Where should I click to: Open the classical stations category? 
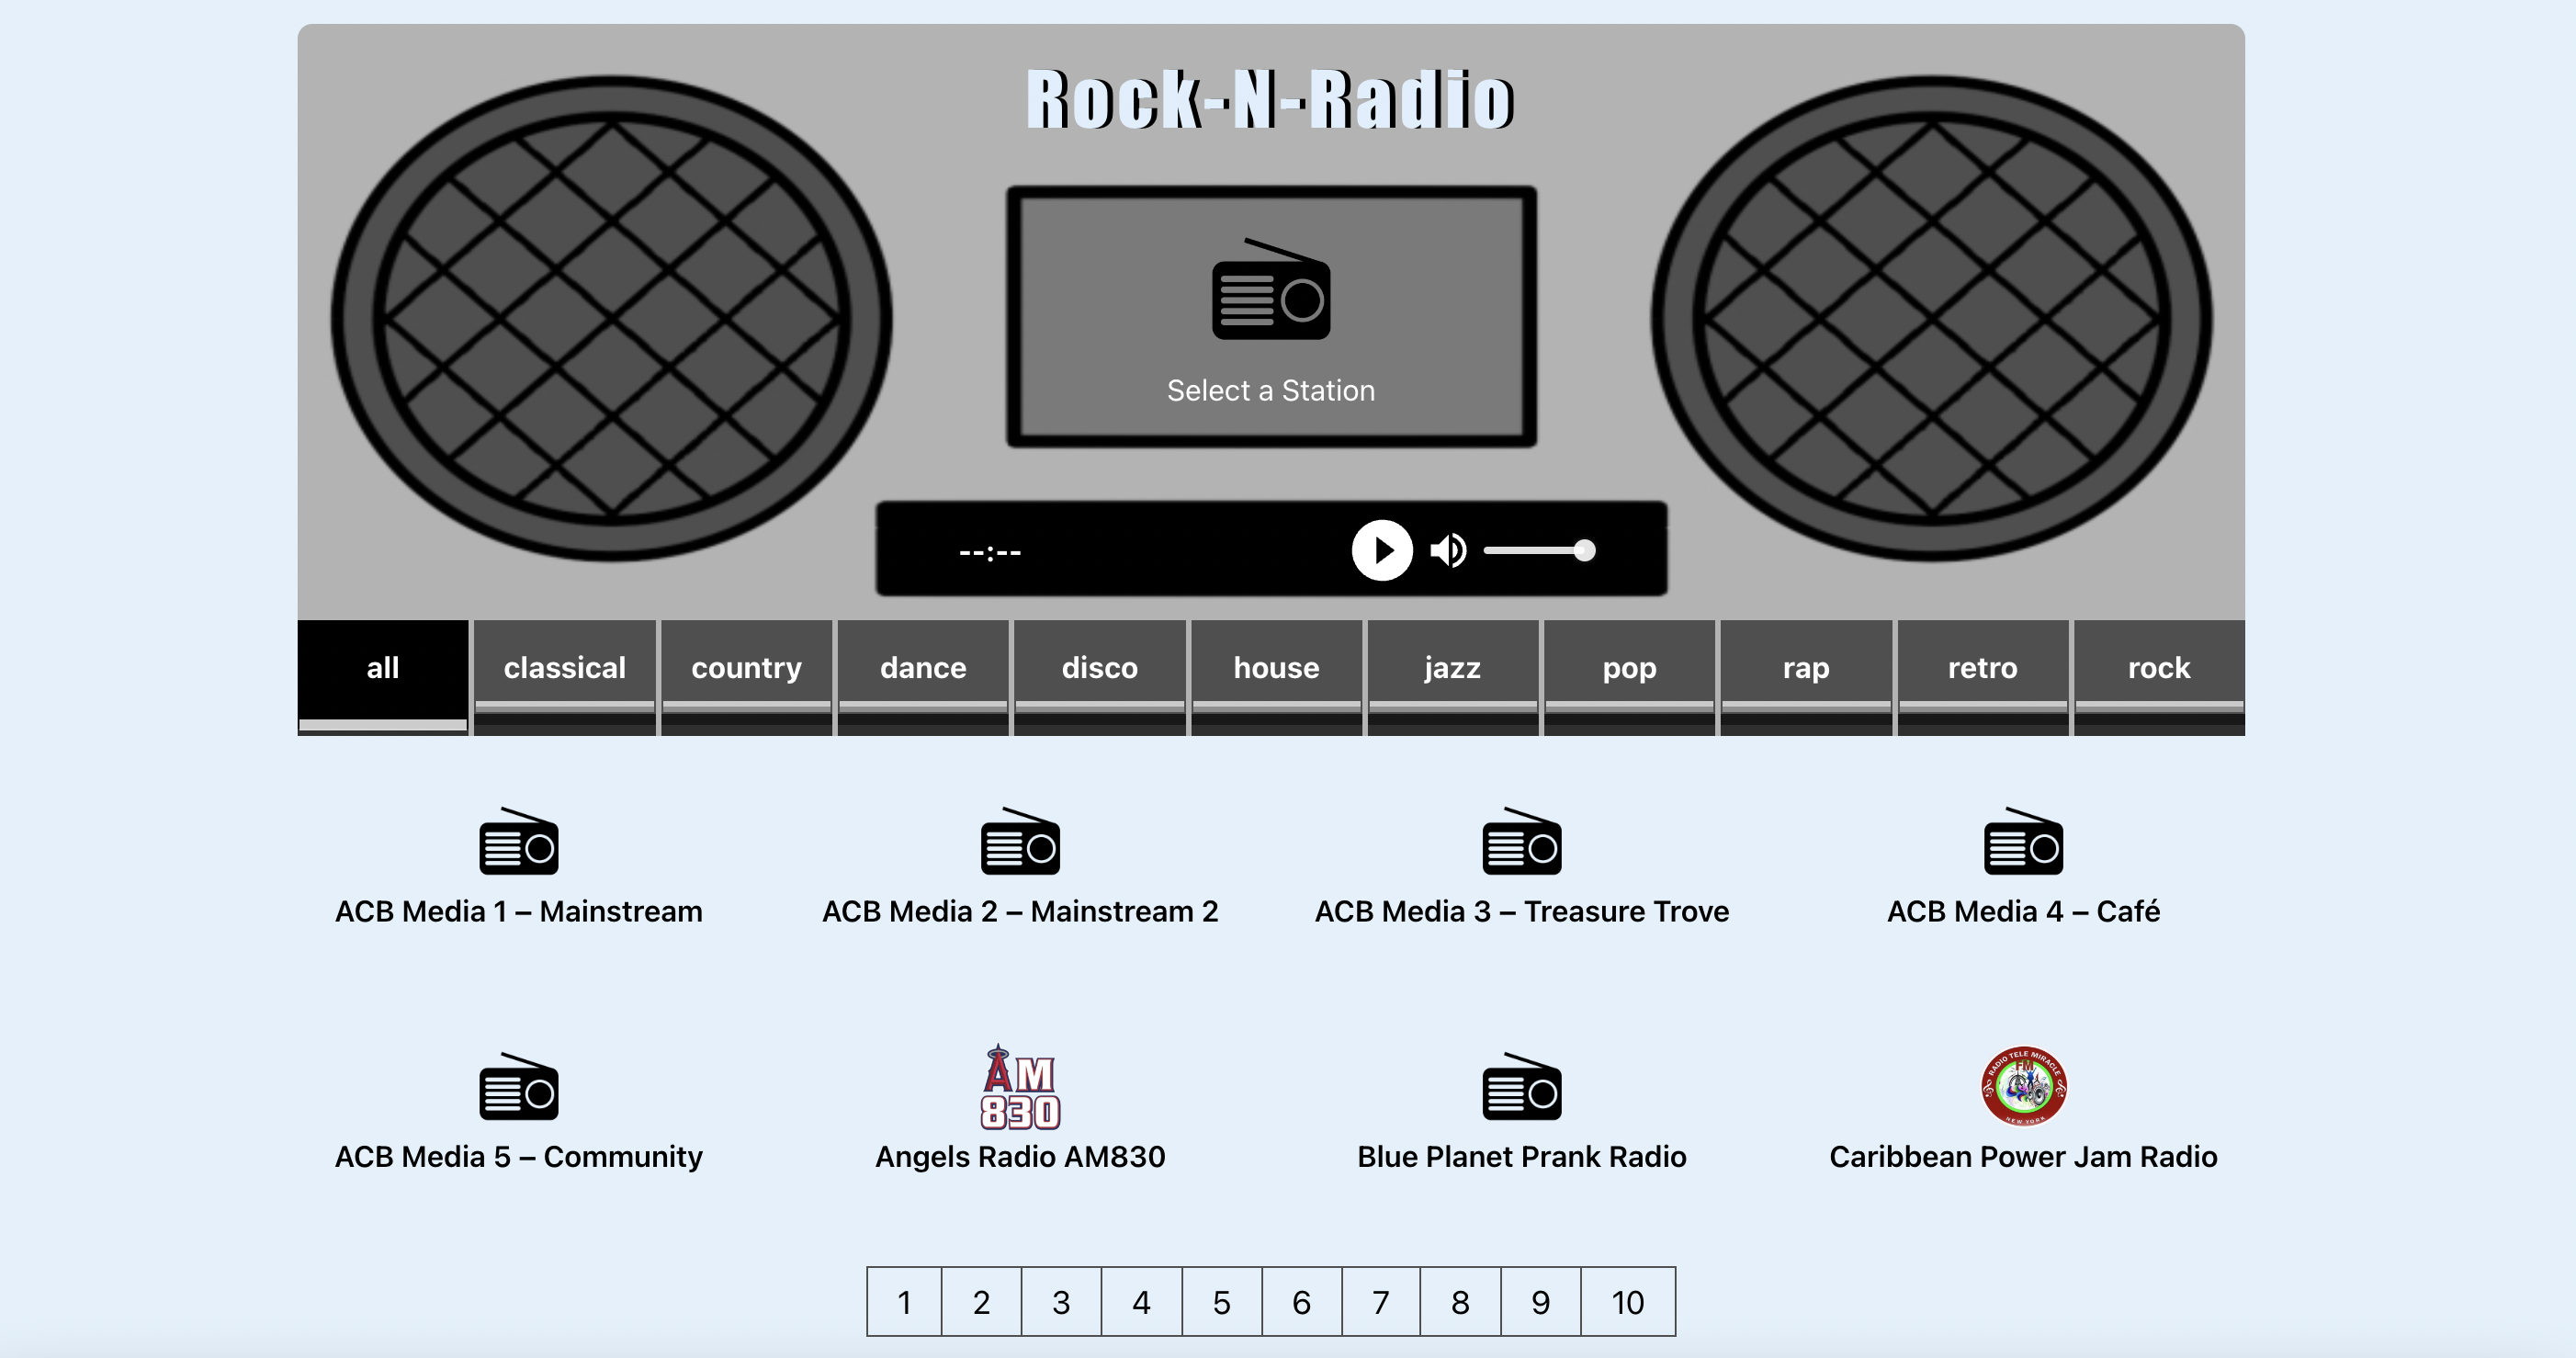[x=564, y=667]
